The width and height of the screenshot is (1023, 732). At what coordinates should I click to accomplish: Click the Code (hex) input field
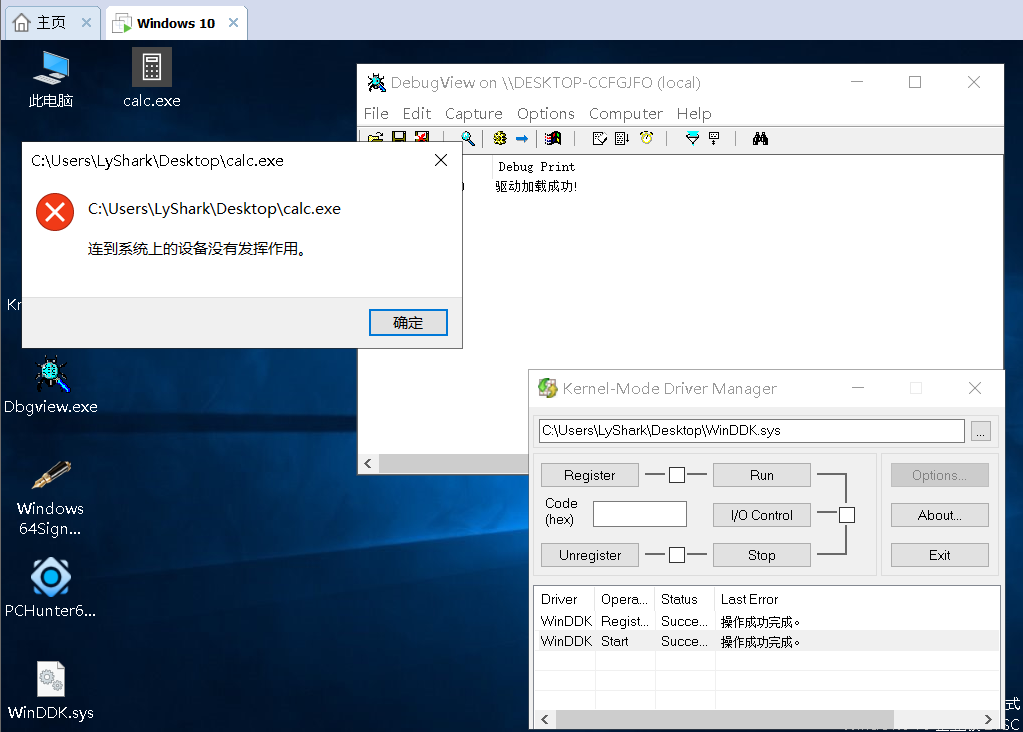click(639, 513)
